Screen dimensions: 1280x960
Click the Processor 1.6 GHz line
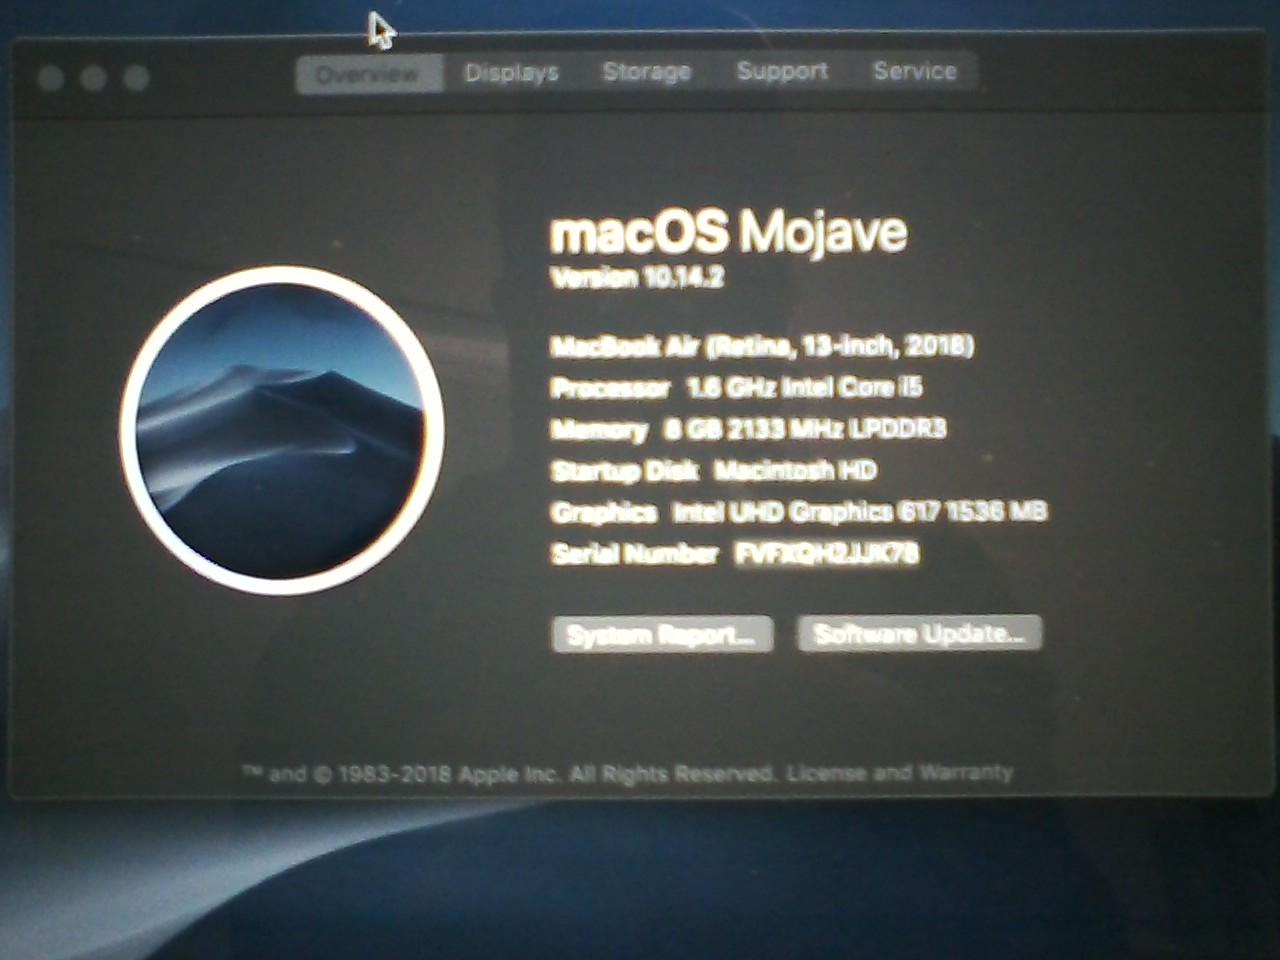click(736, 387)
